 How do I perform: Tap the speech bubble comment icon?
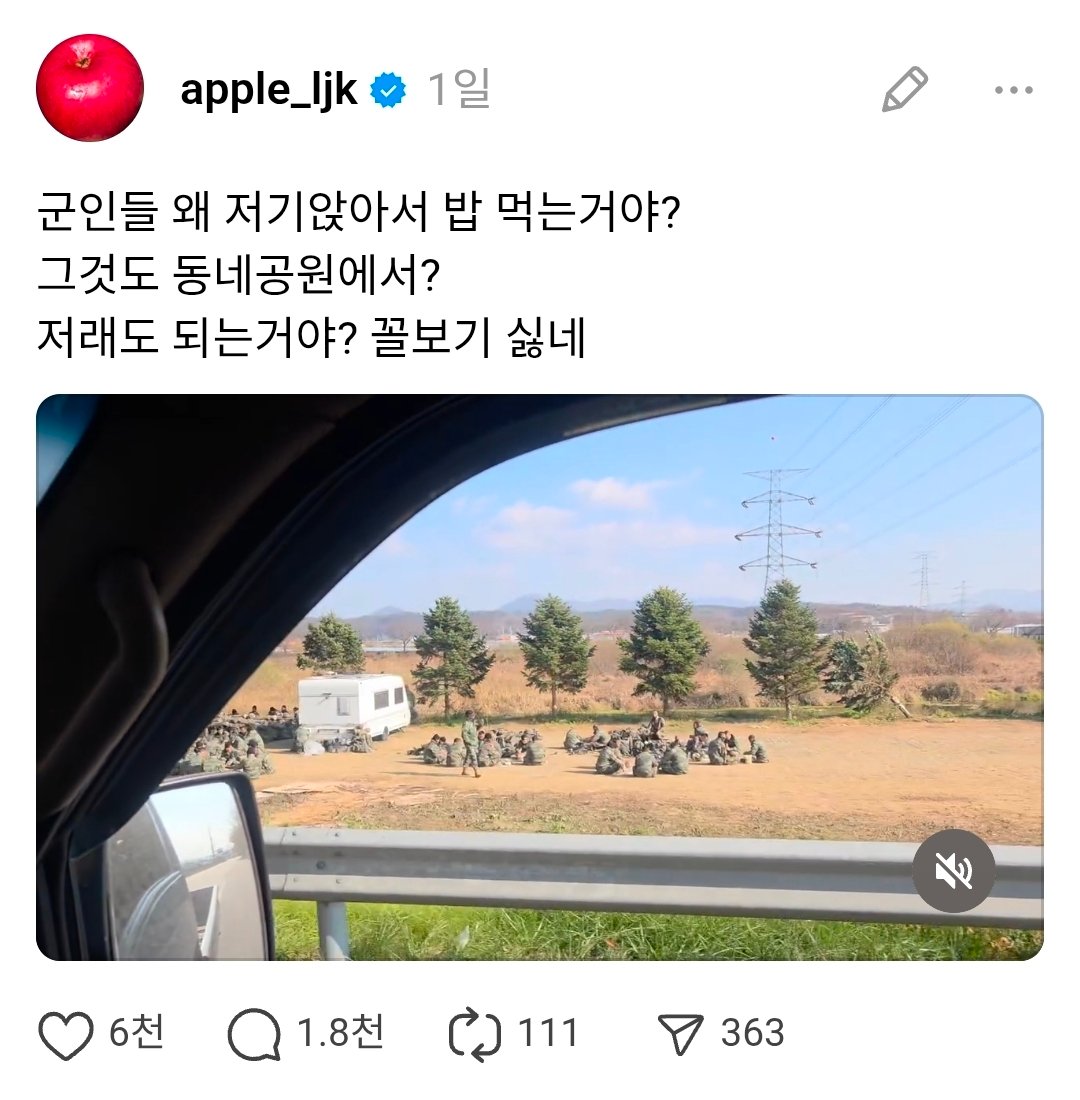(x=254, y=1035)
